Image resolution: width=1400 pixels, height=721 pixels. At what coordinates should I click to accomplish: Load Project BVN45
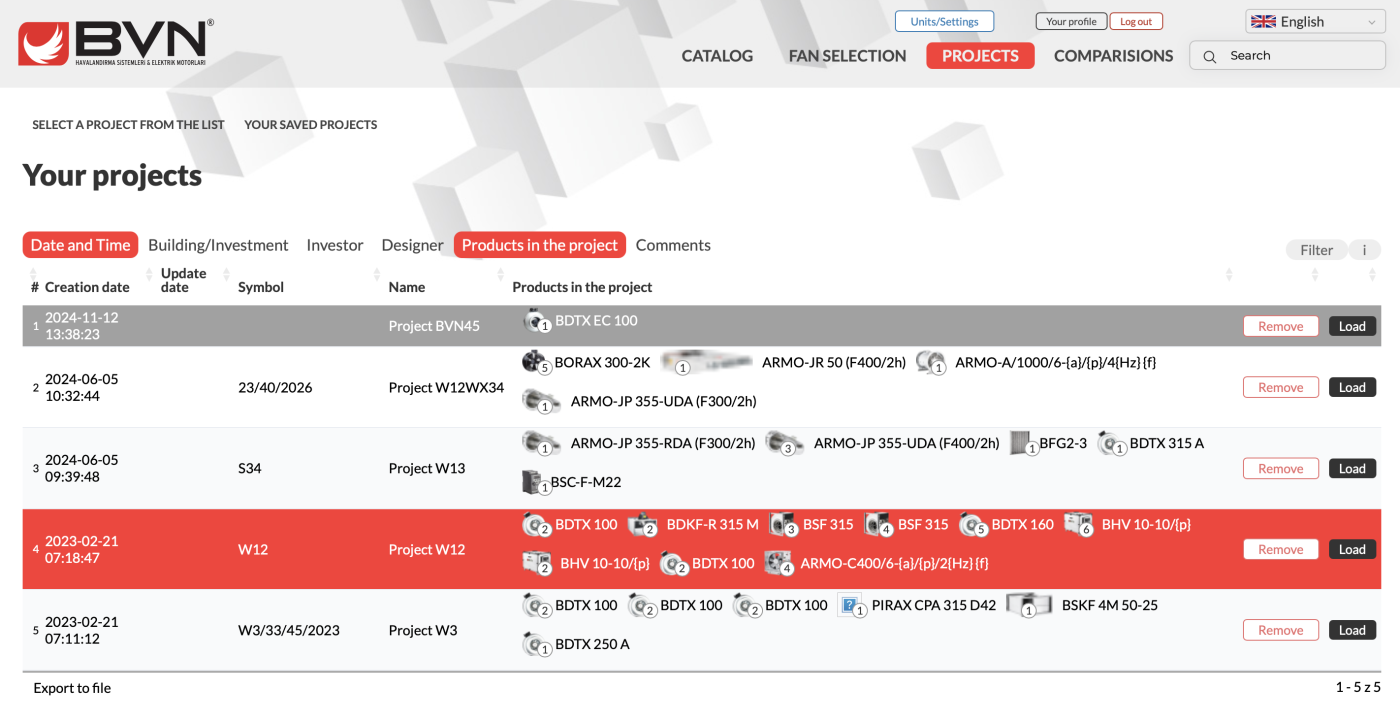pyautogui.click(x=1352, y=326)
